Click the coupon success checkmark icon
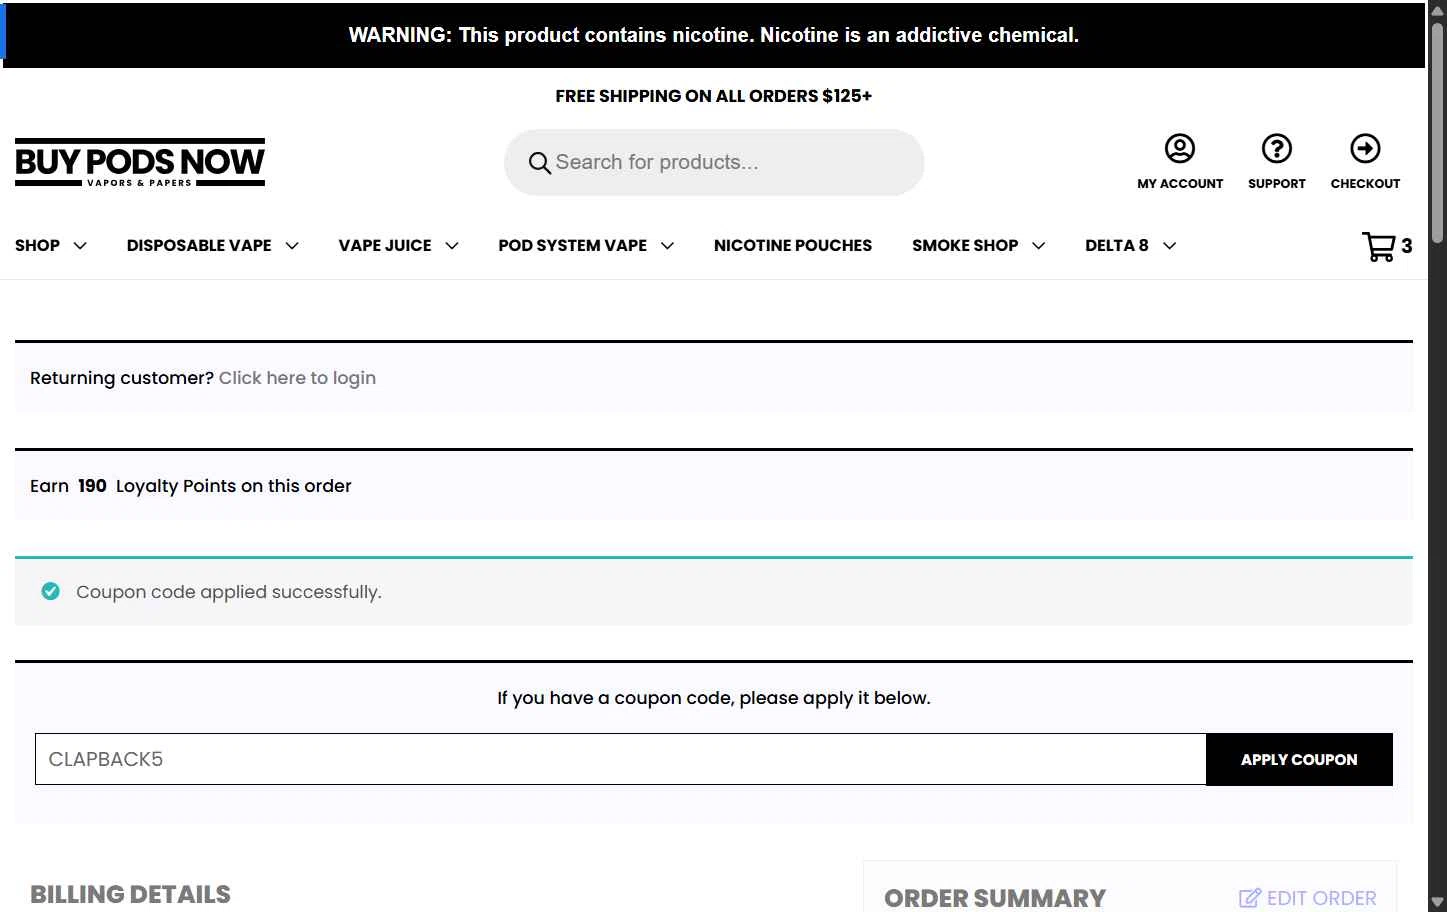This screenshot has width=1447, height=912. click(x=50, y=591)
